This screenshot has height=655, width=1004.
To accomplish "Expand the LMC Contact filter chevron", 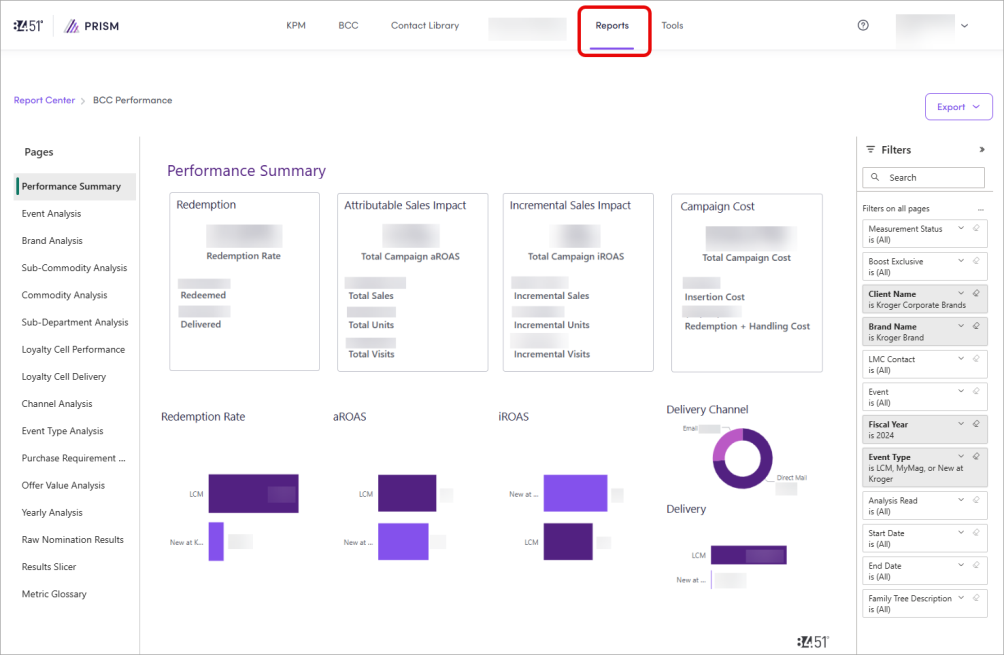I will (961, 359).
